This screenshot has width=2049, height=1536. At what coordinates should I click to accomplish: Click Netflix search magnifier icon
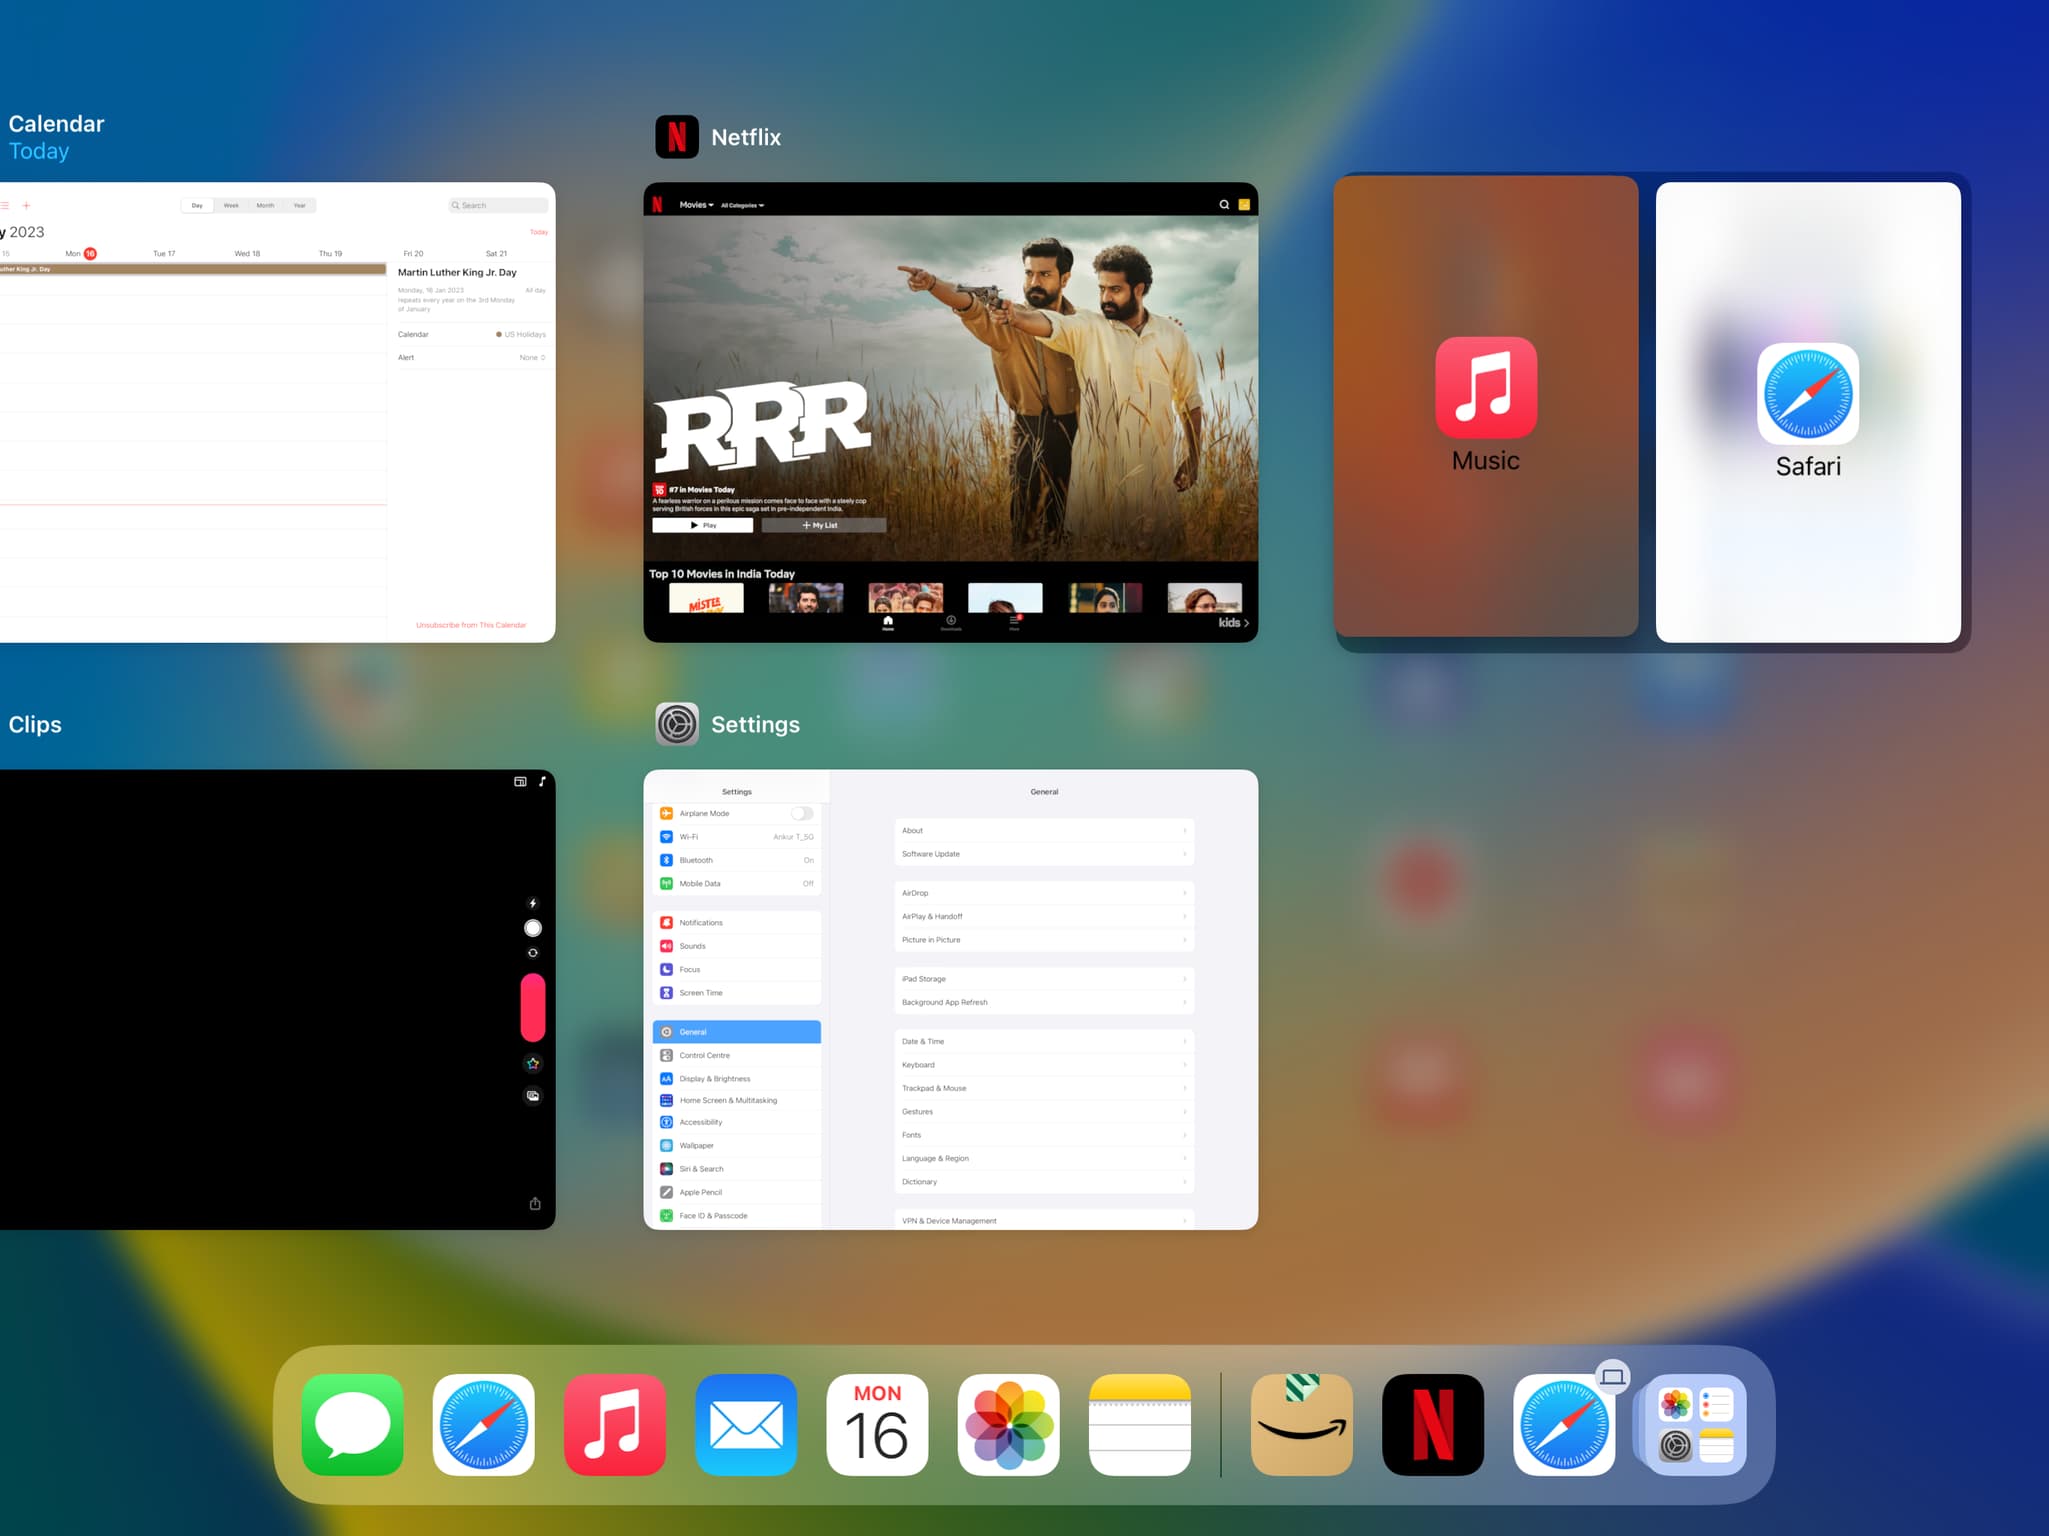[x=1224, y=205]
